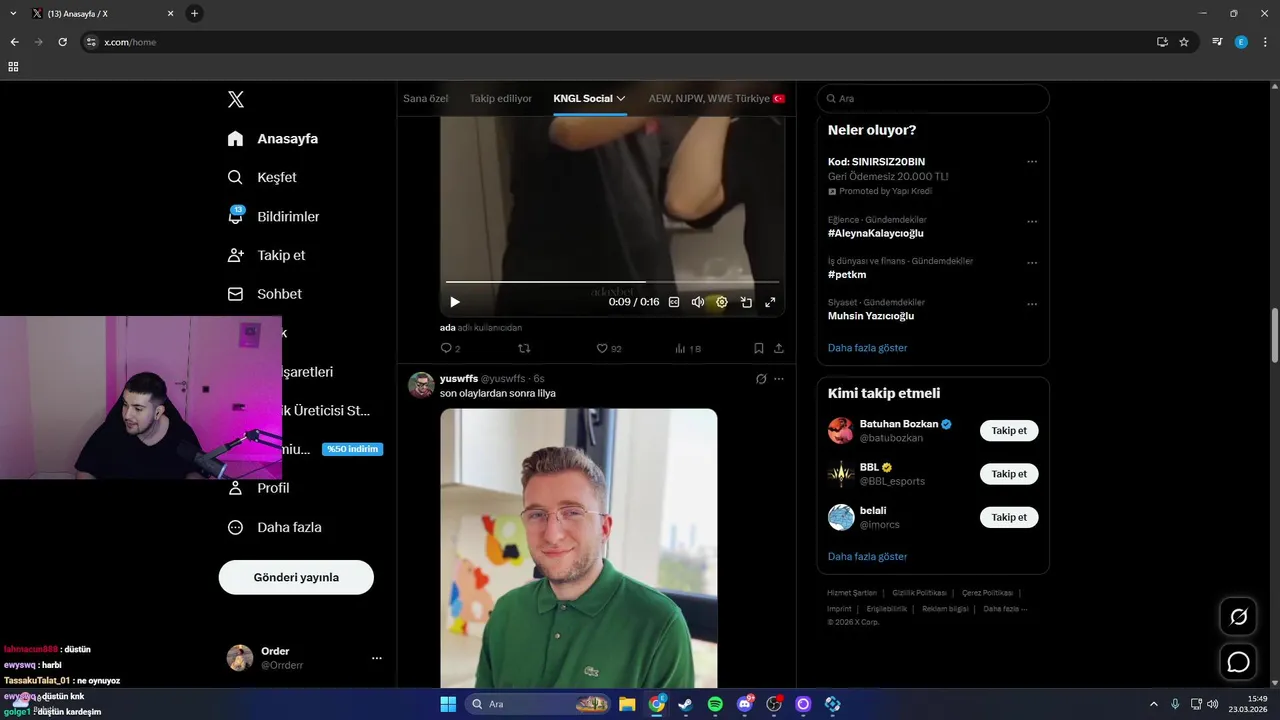Open Sohbet messages

265,294
